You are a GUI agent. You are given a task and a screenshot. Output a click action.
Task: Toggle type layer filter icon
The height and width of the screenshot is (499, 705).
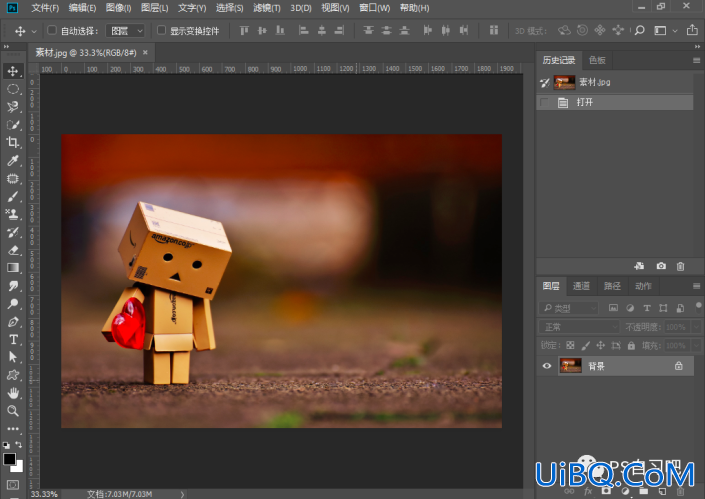pos(647,308)
